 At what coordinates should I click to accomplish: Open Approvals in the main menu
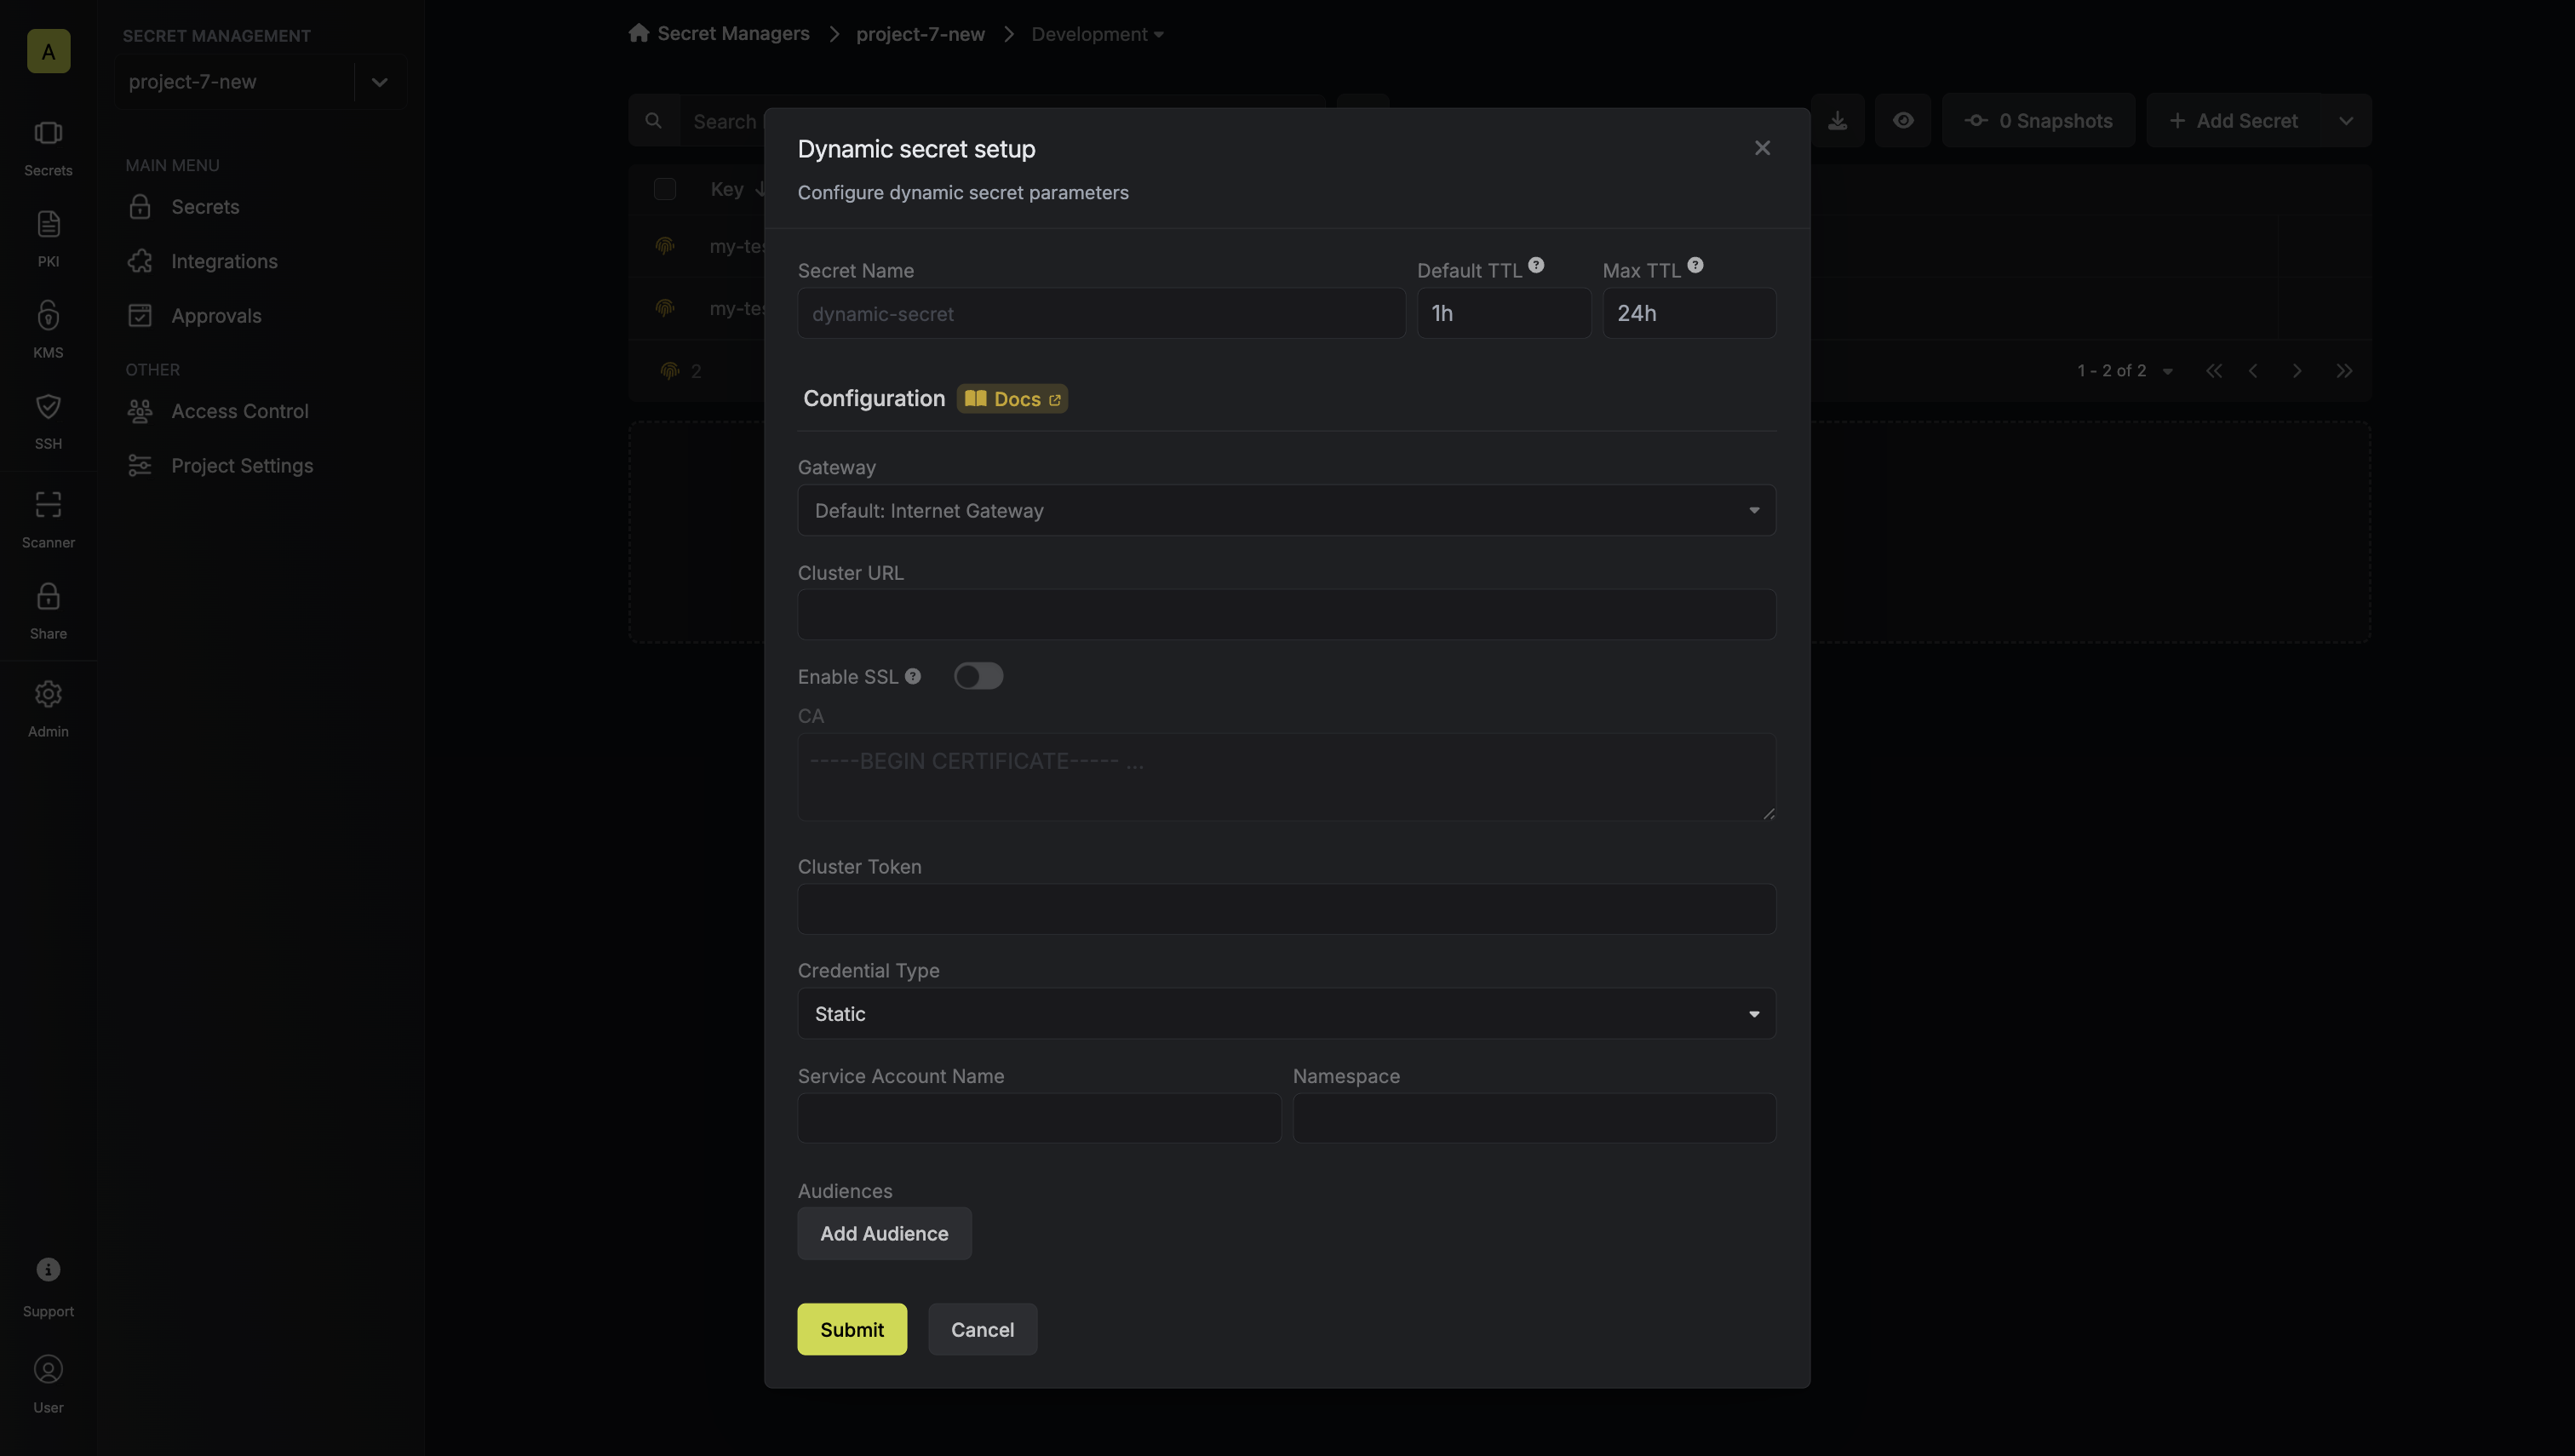click(216, 316)
